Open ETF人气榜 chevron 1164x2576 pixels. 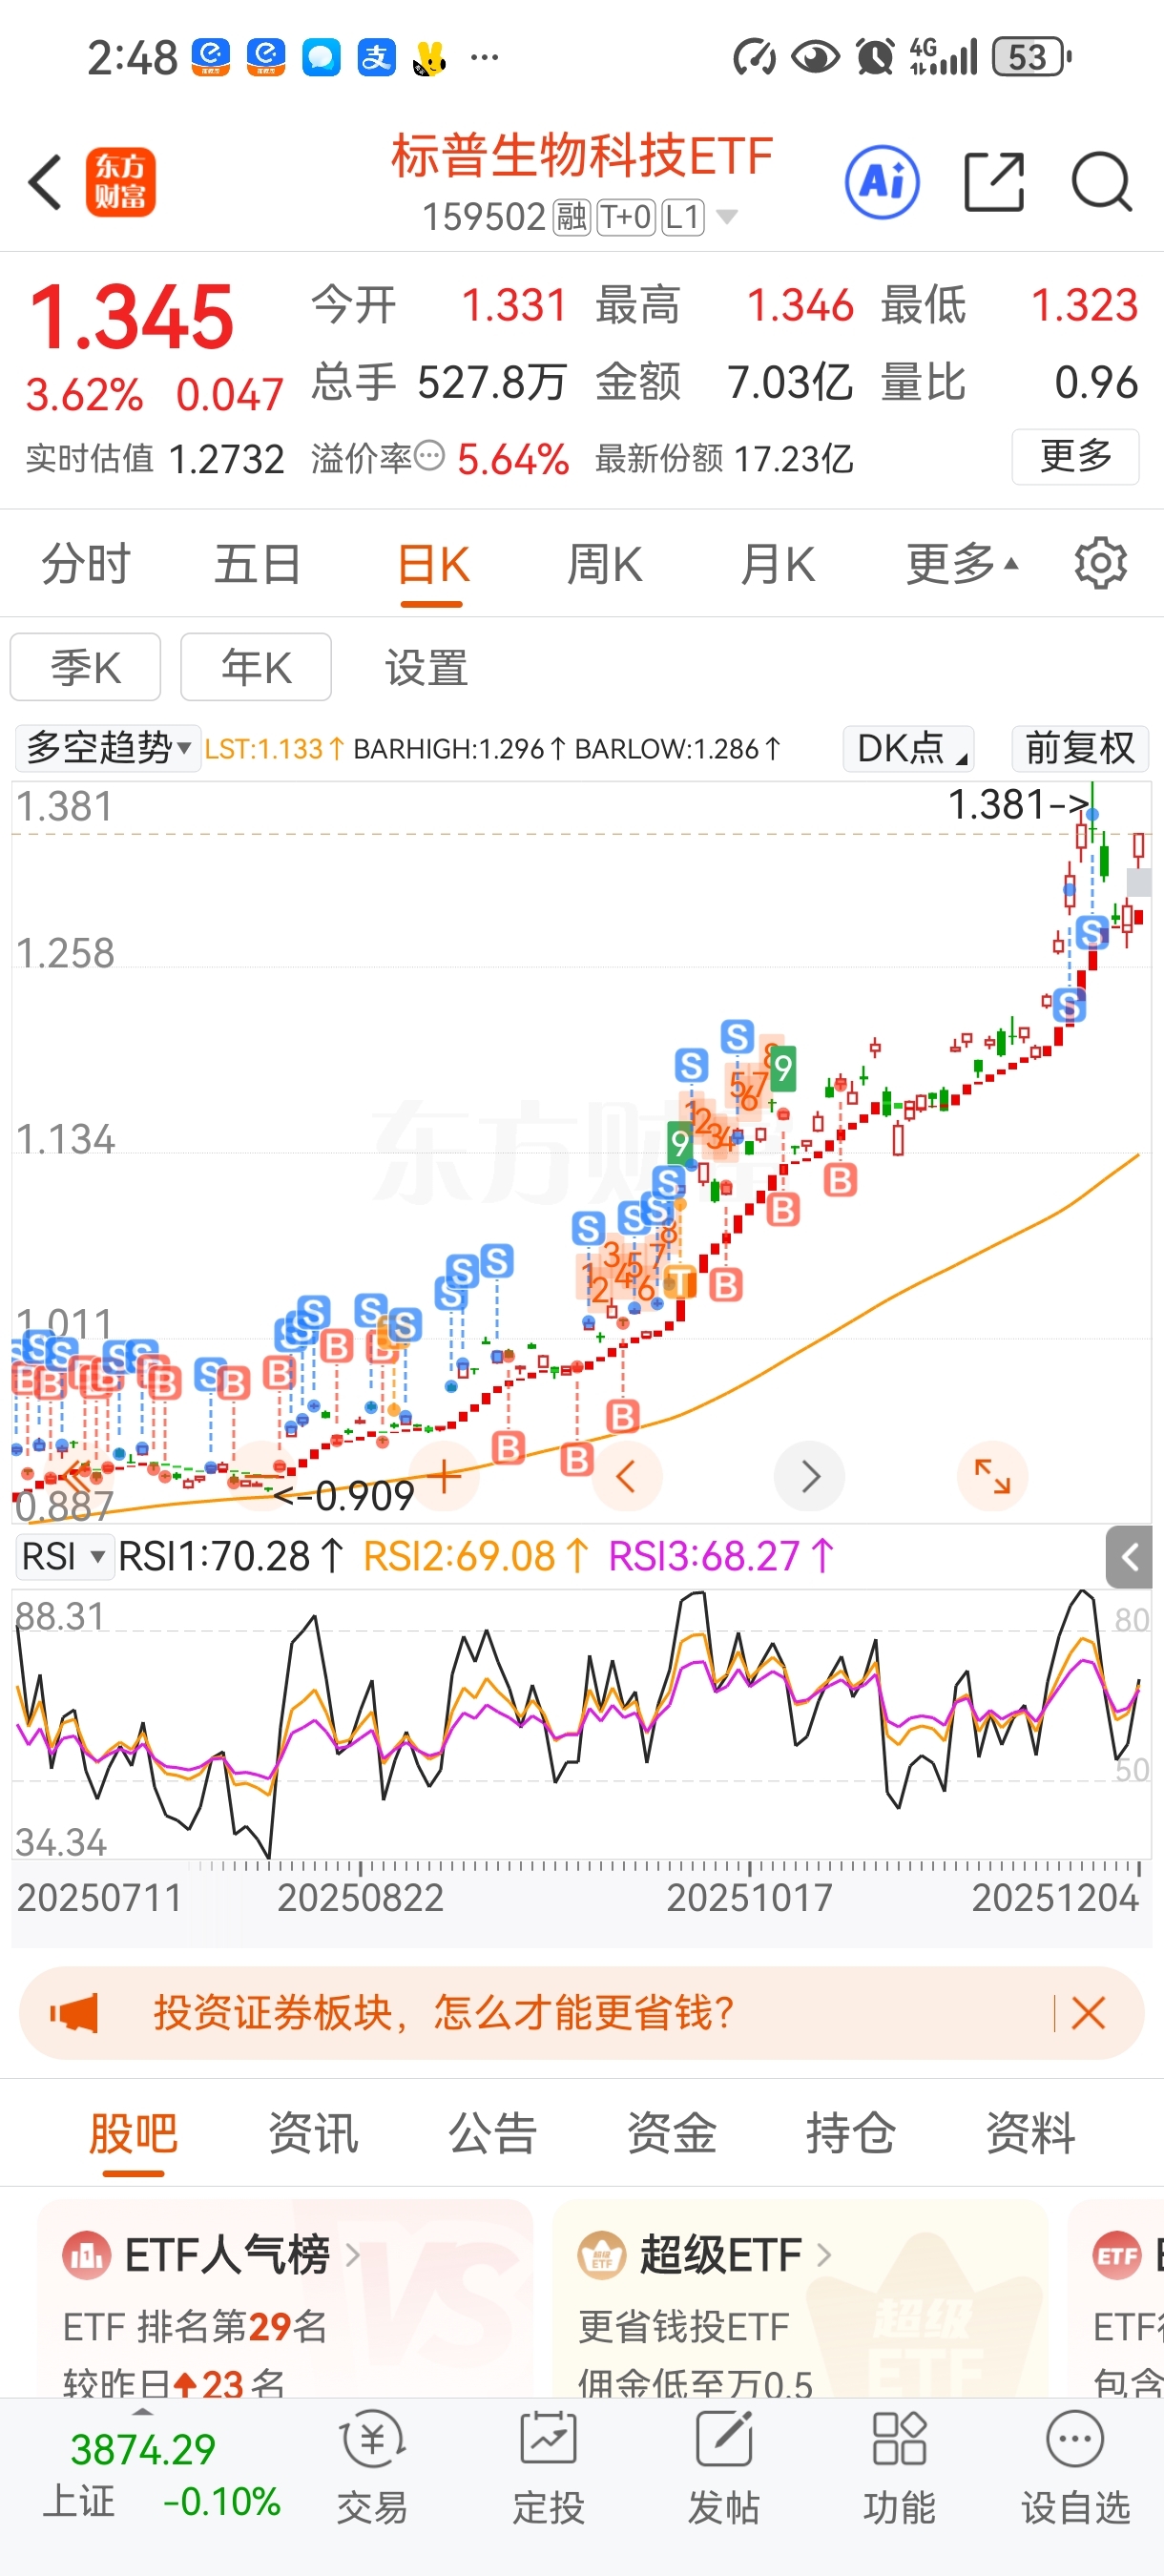tap(352, 2255)
